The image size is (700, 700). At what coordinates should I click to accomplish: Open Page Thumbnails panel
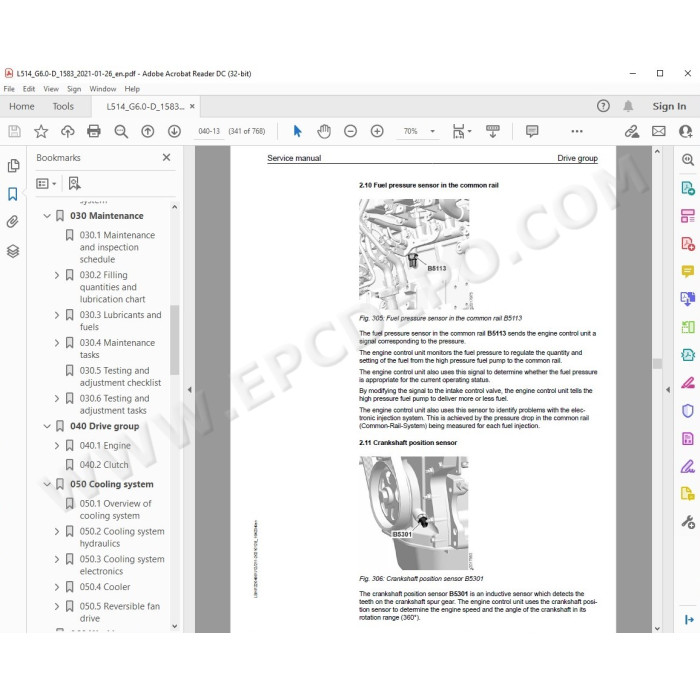pyautogui.click(x=13, y=166)
